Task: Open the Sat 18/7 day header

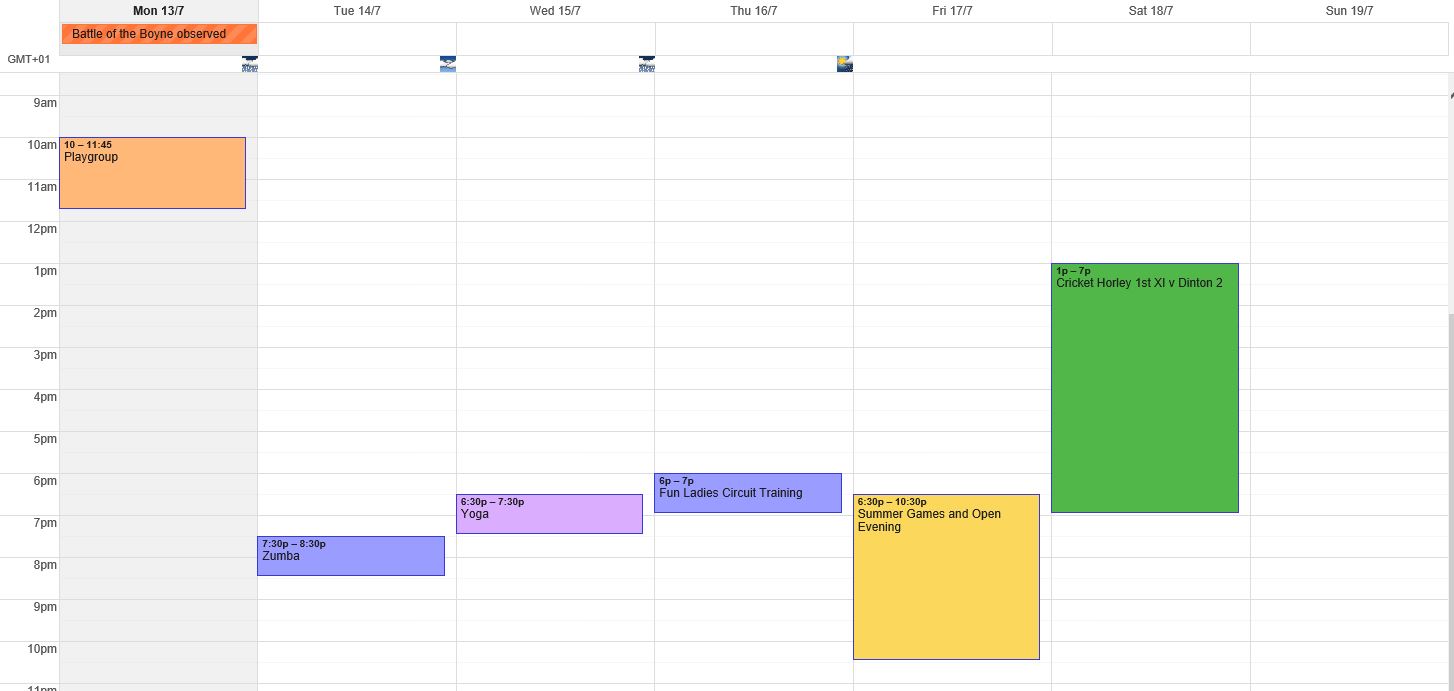Action: click(1151, 11)
